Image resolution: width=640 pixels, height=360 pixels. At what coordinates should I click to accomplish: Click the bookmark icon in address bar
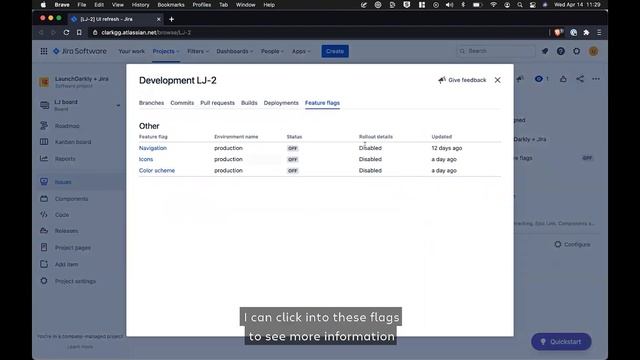(x=79, y=32)
